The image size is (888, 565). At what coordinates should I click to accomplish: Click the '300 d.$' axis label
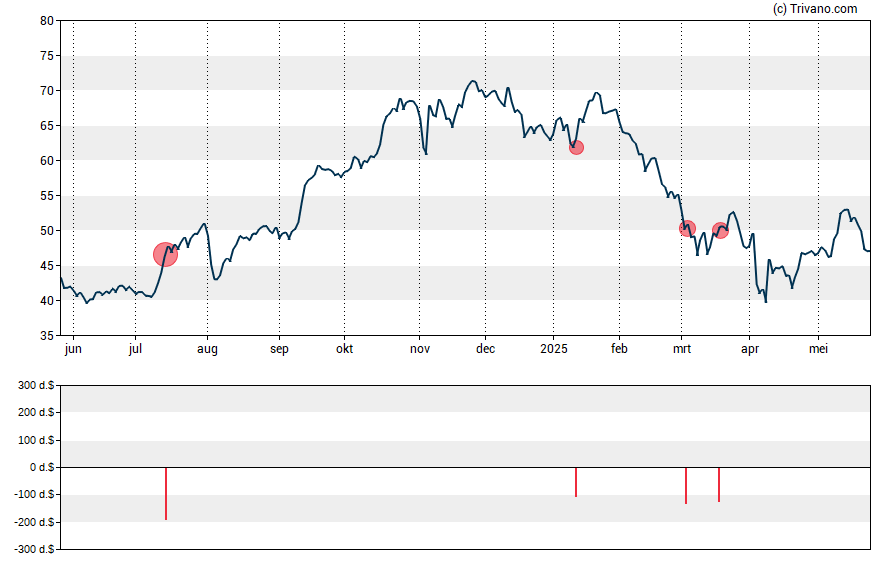[36, 386]
